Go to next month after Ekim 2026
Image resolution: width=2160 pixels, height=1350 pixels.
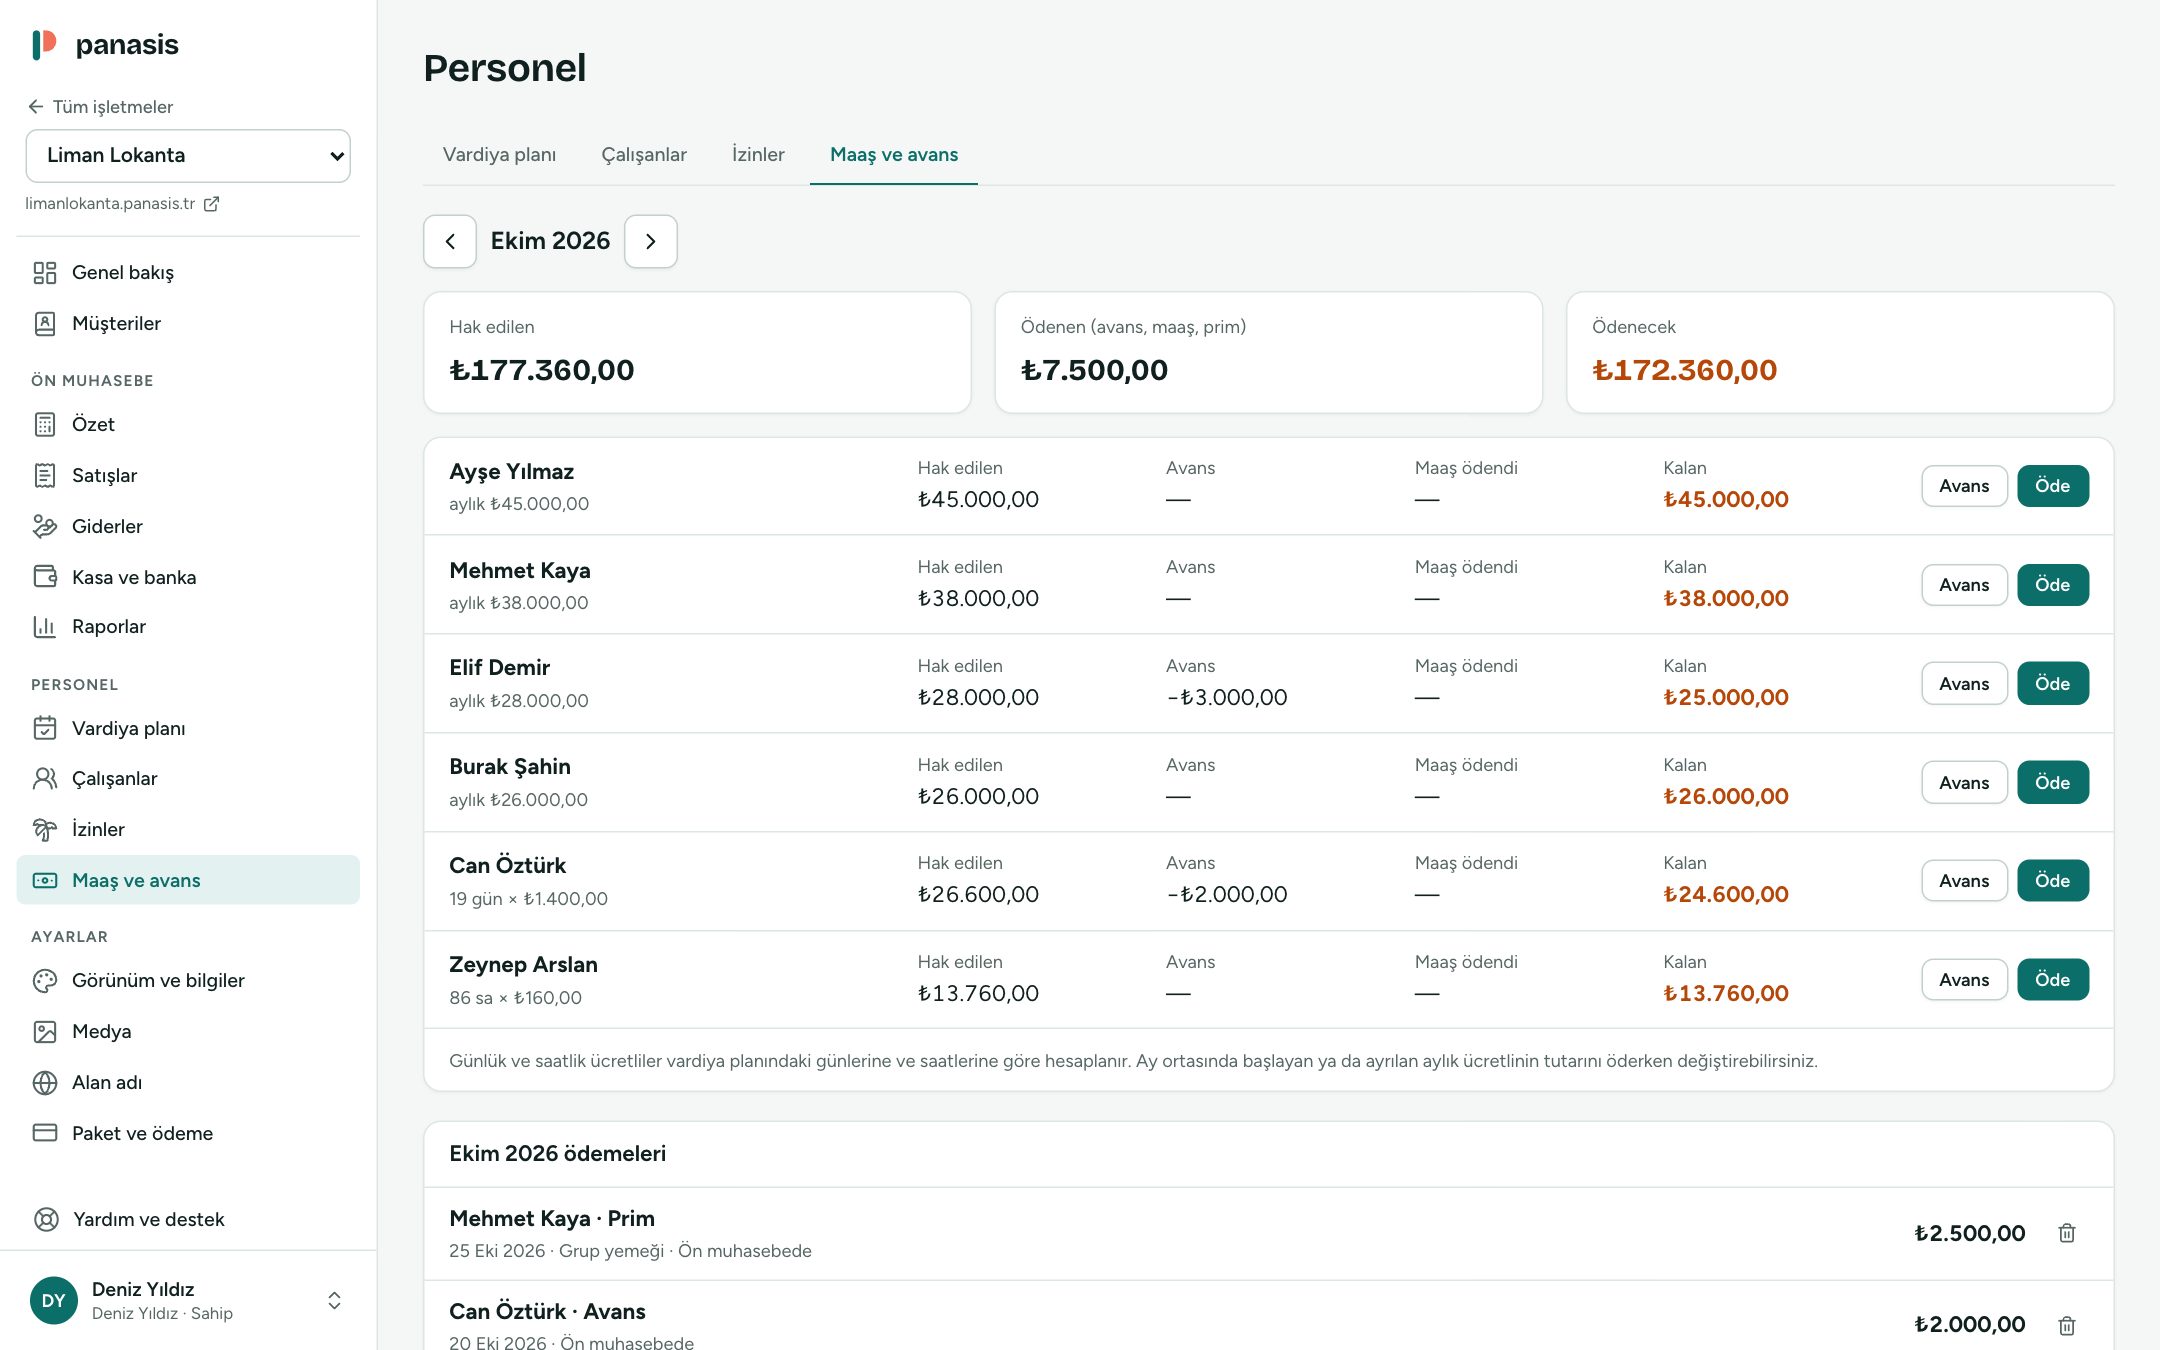point(651,241)
